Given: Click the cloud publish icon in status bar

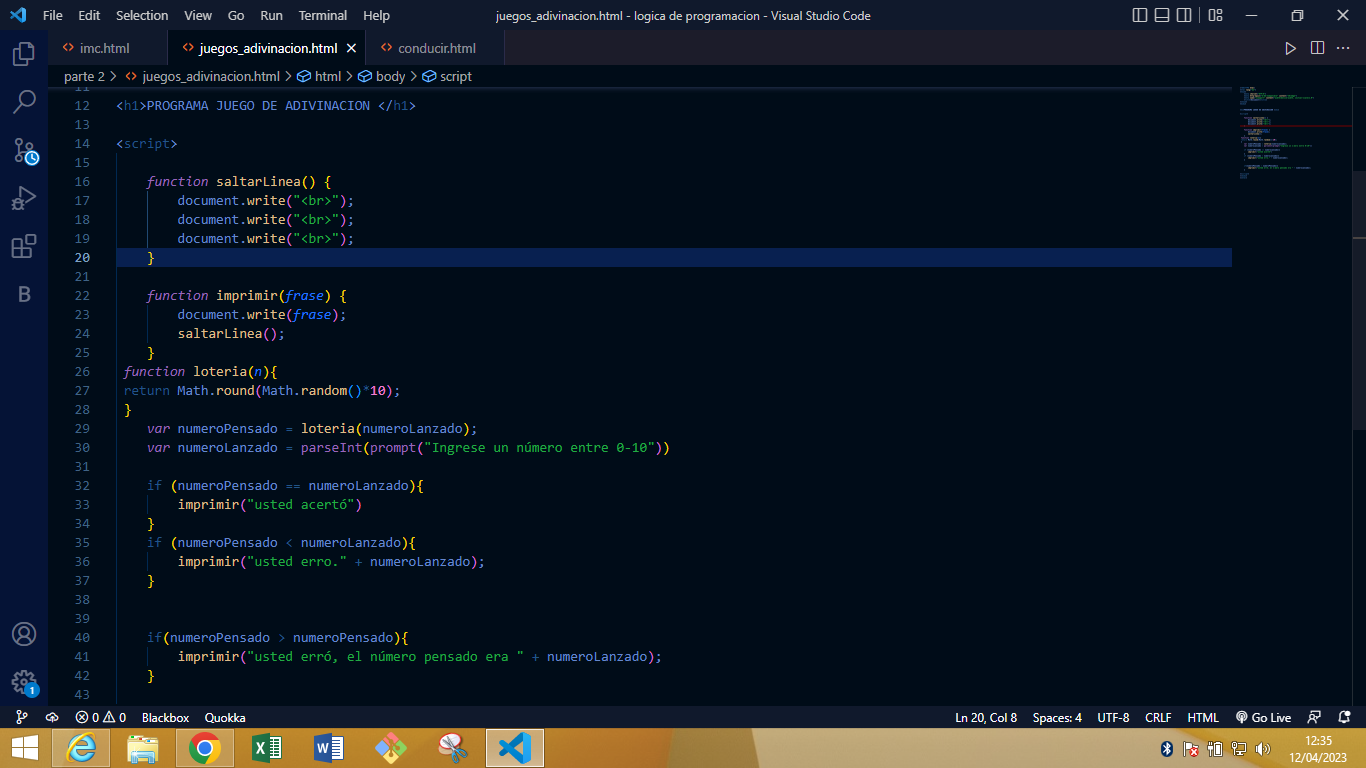Looking at the screenshot, I should coord(52,718).
